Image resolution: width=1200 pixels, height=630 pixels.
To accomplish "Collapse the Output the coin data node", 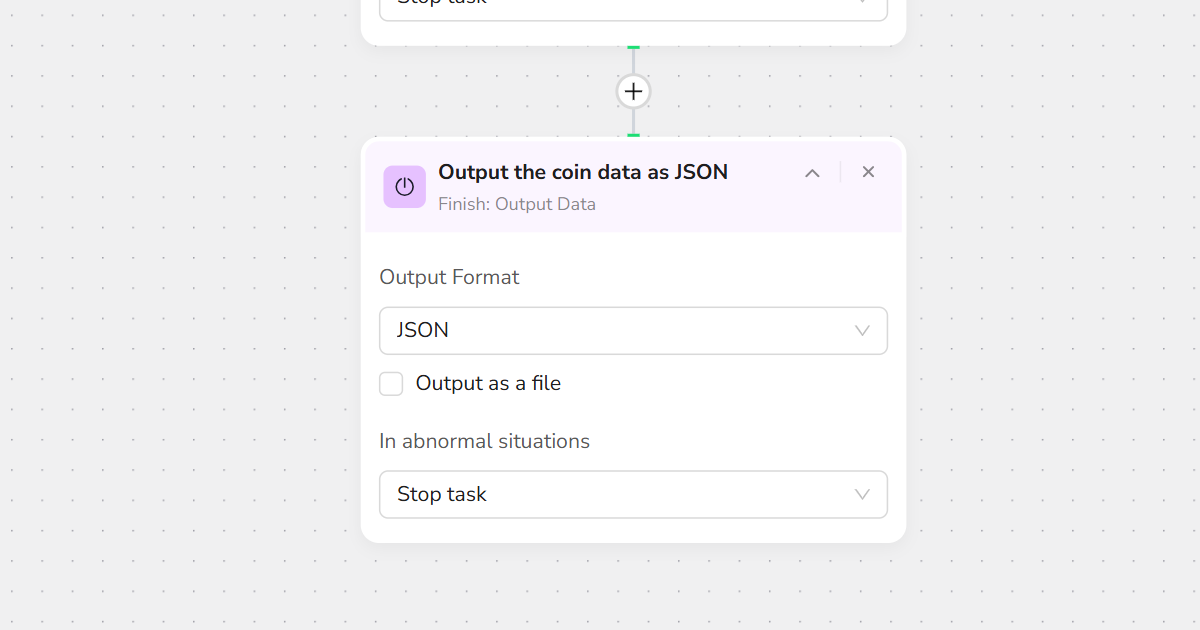I will [812, 173].
